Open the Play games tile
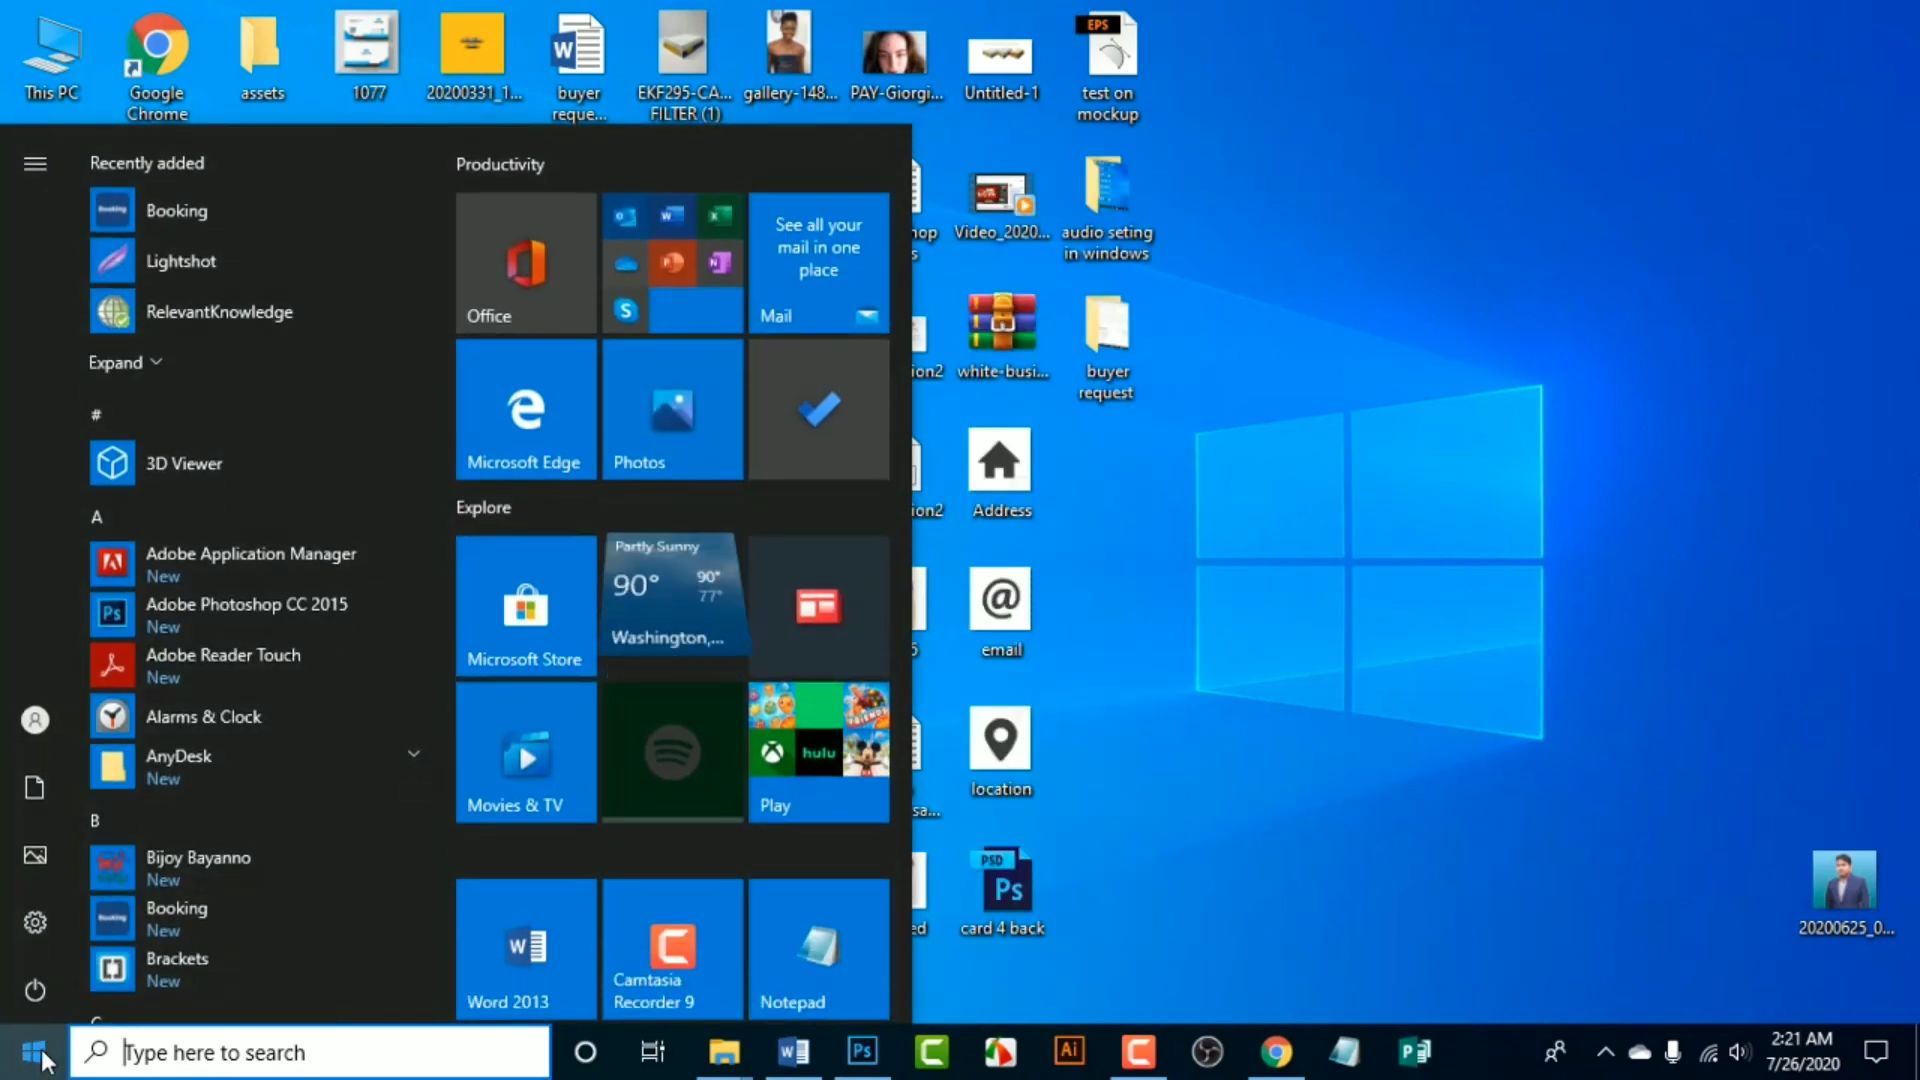Screen dimensions: 1920x1080 (x=818, y=752)
